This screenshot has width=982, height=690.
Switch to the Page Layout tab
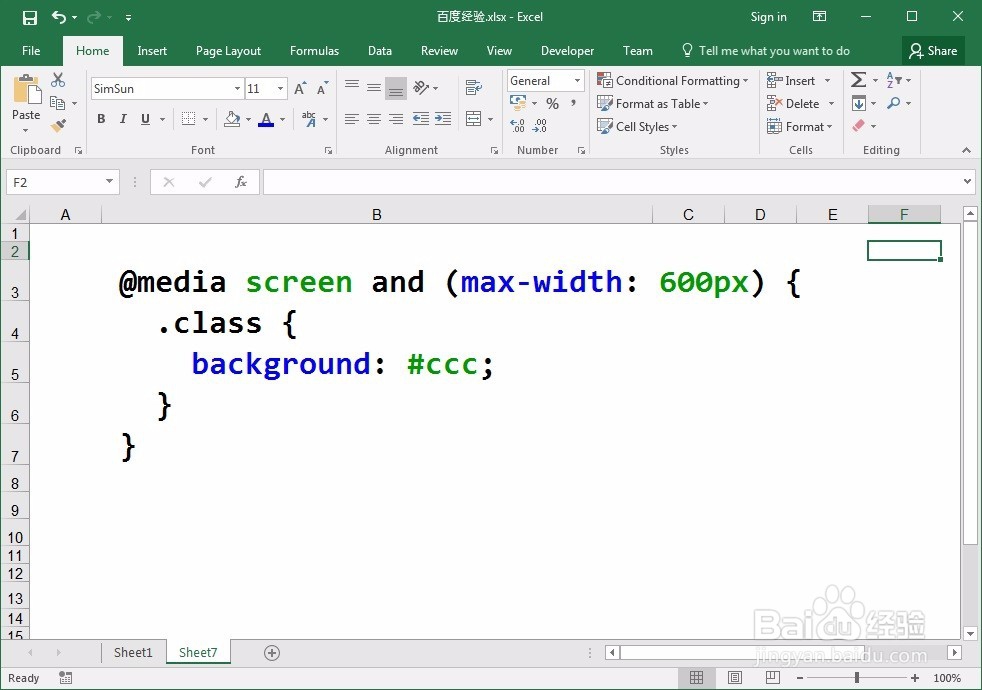pos(228,51)
